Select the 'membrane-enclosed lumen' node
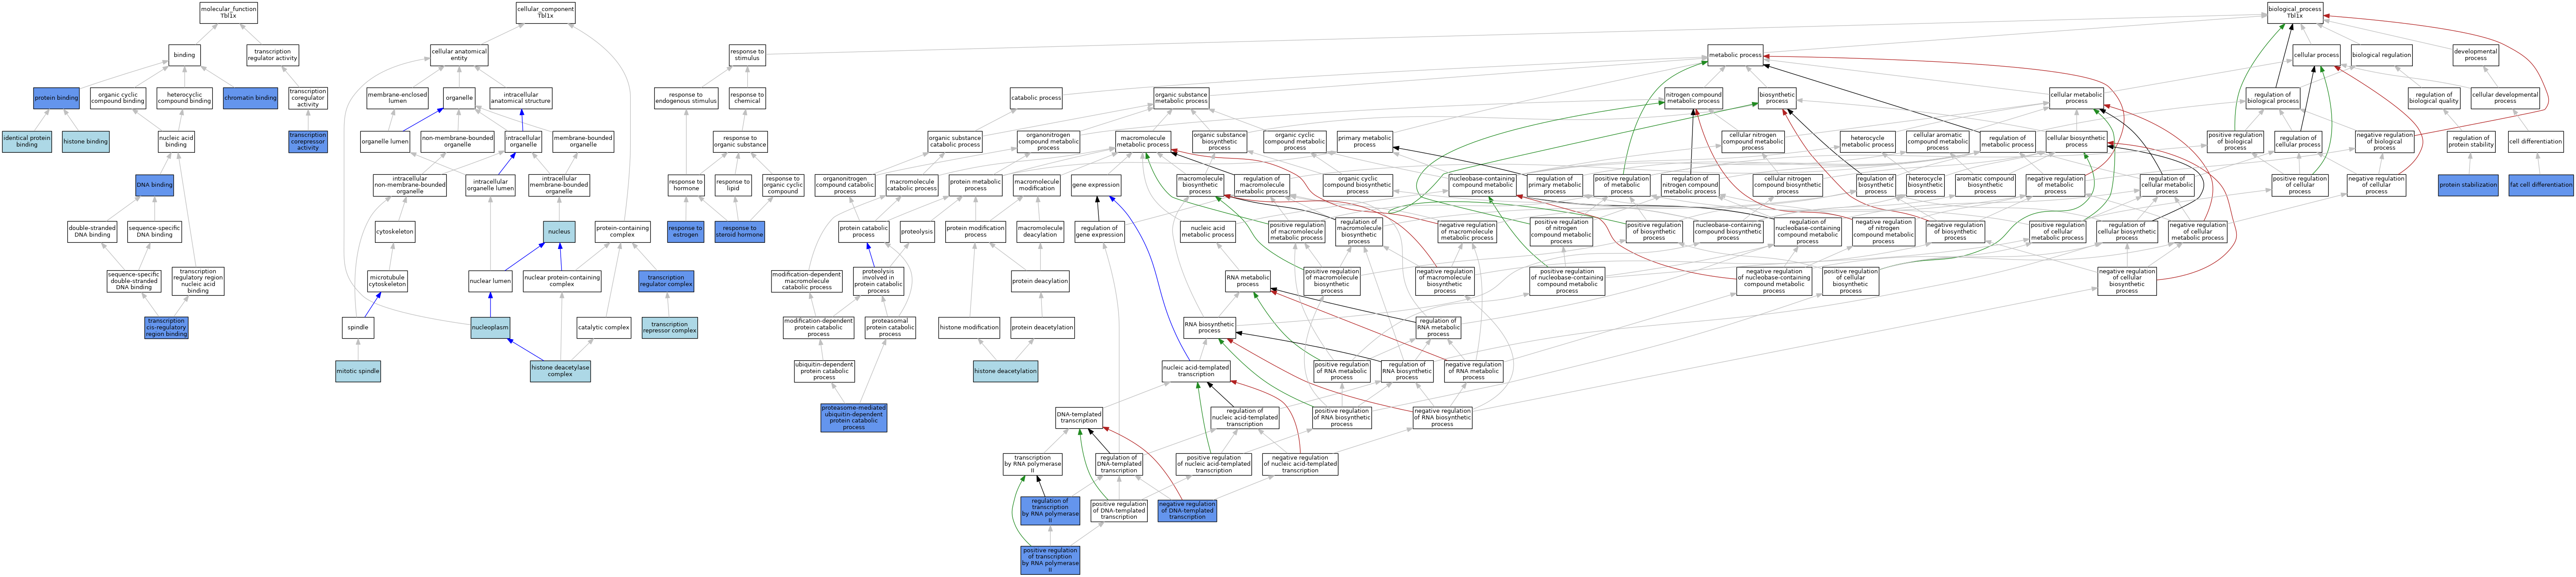 point(398,98)
